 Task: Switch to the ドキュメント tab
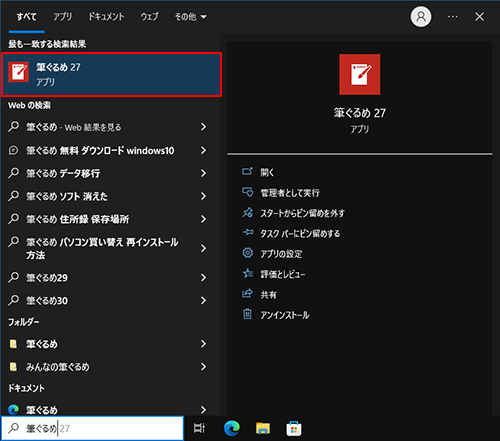pyautogui.click(x=106, y=17)
